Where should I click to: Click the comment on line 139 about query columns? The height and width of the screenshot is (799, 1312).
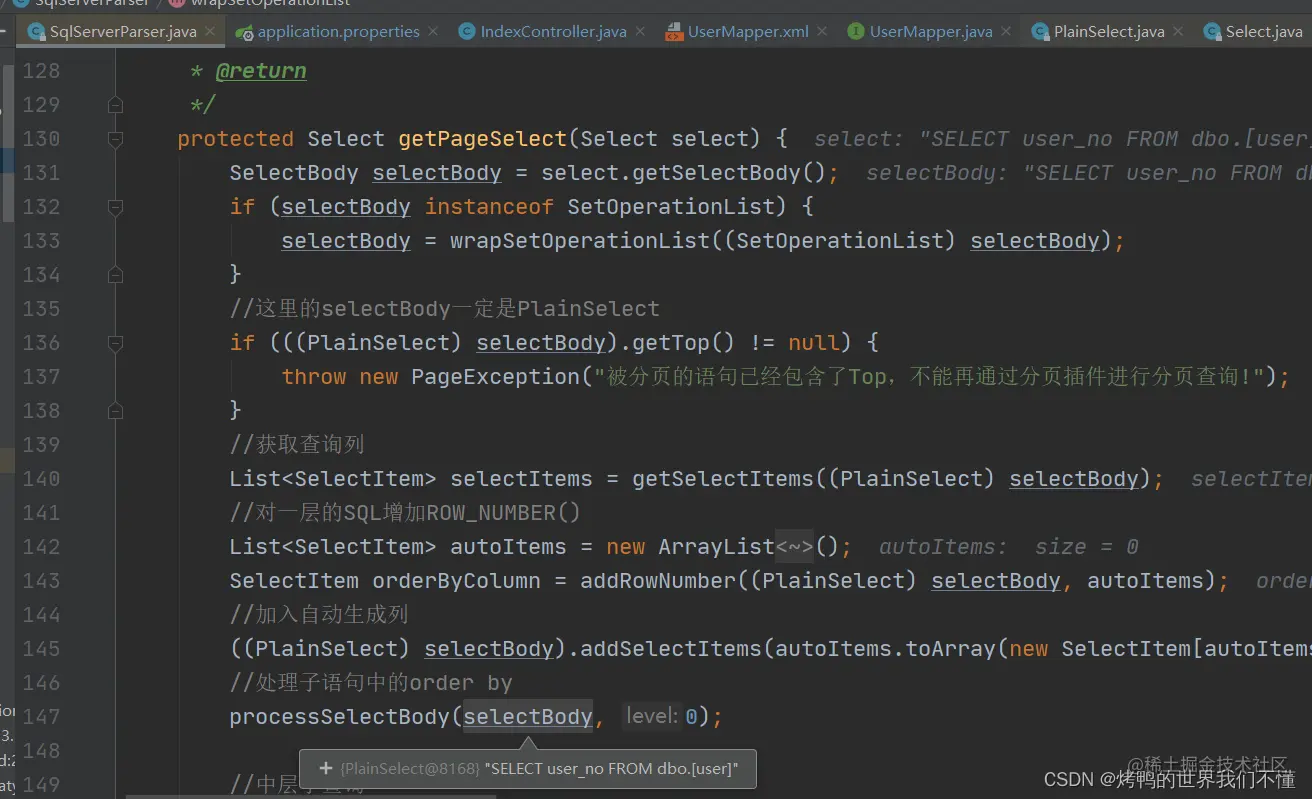click(297, 445)
